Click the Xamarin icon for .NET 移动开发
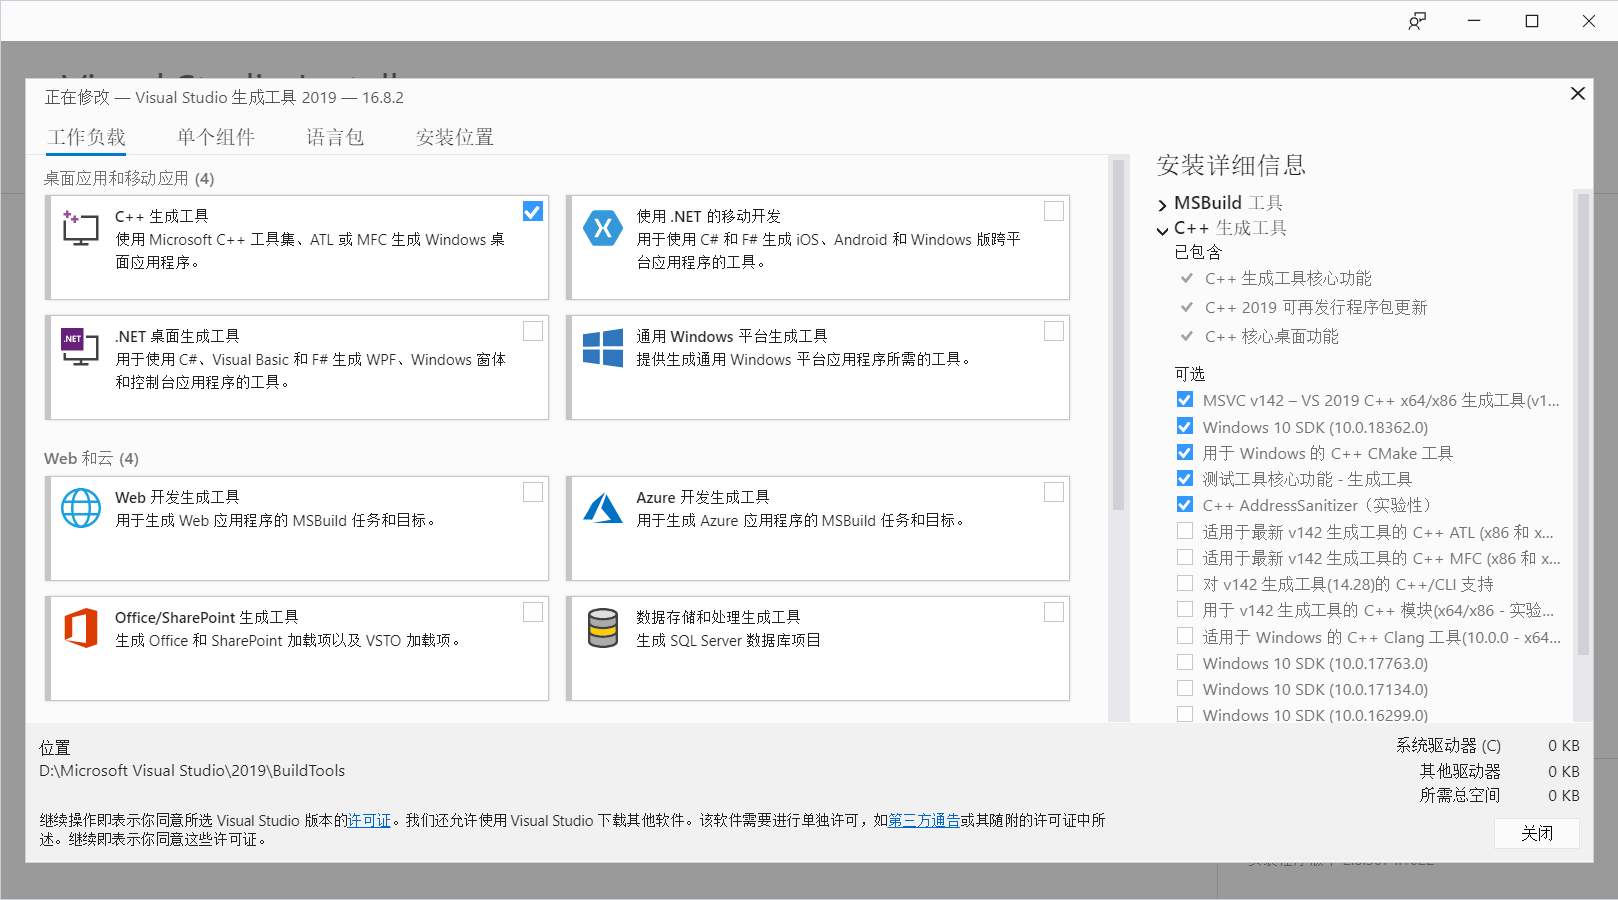The image size is (1618, 900). pos(602,228)
